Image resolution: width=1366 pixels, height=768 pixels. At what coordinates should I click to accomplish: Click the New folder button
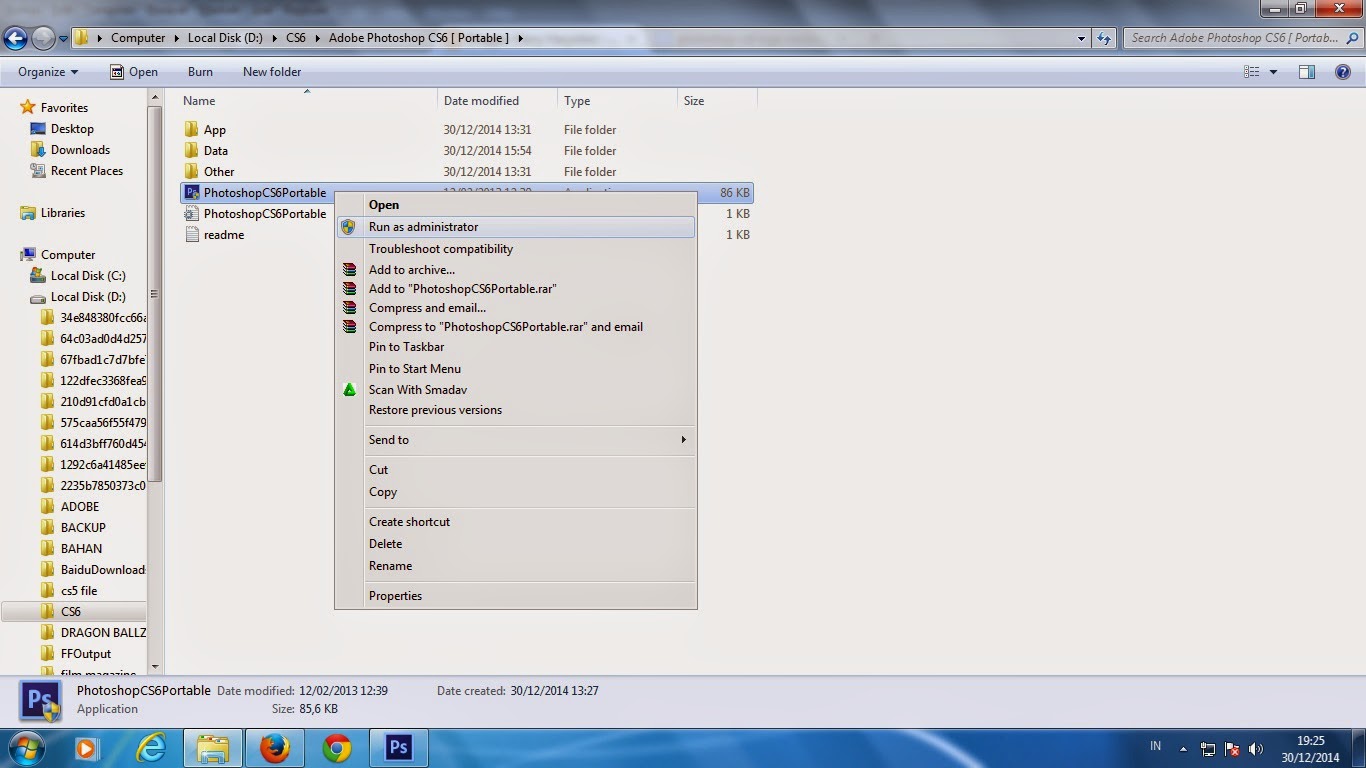(272, 72)
